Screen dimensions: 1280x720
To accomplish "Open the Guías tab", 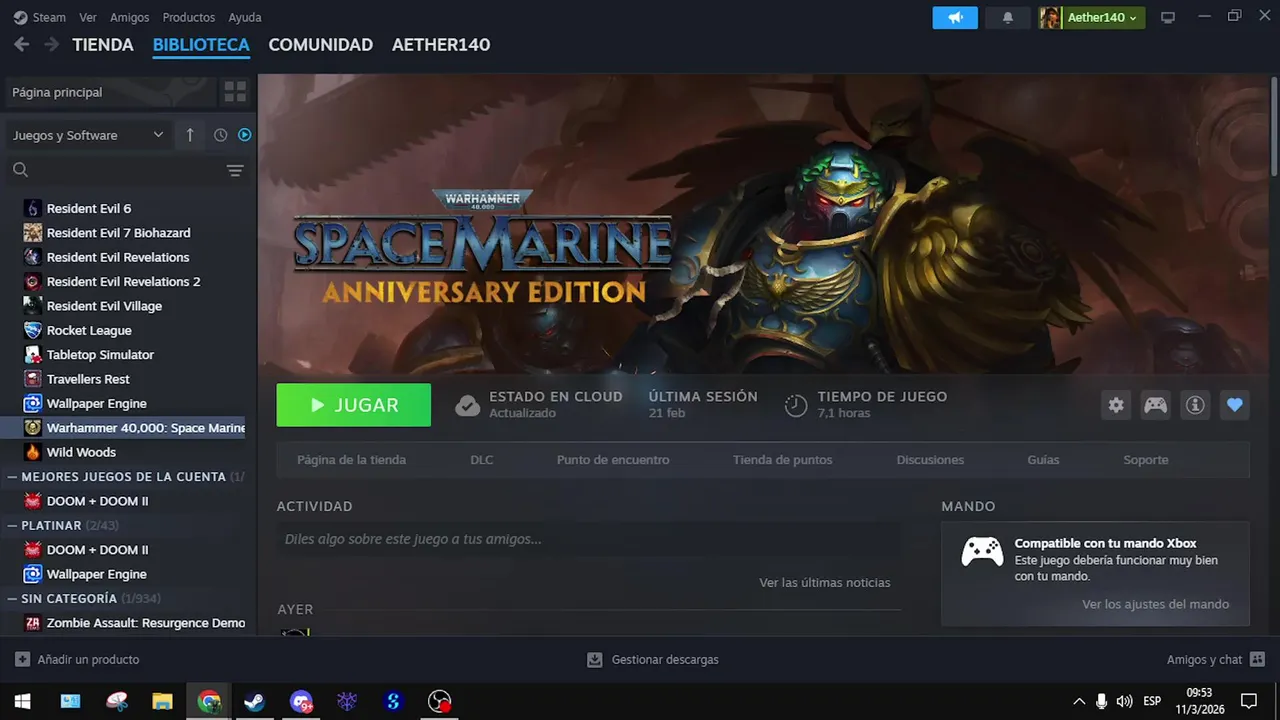I will pyautogui.click(x=1043, y=460).
